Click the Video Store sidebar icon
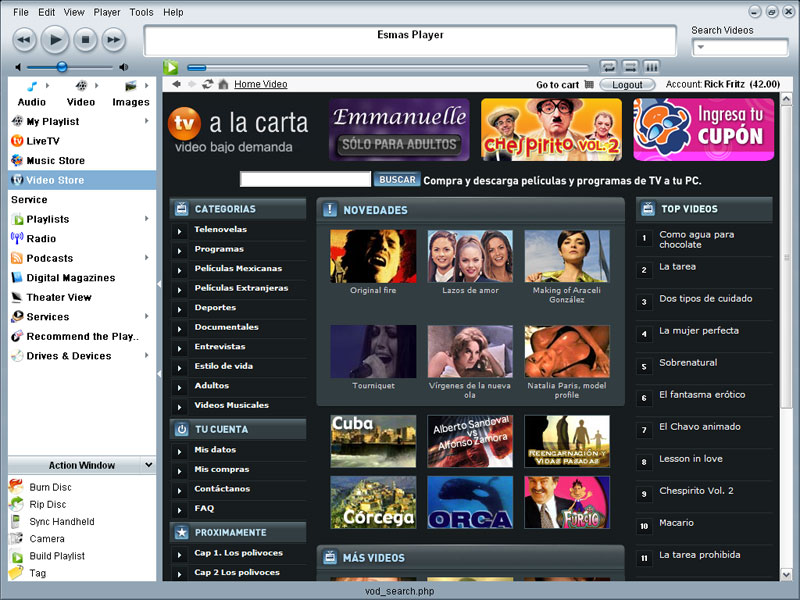This screenshot has width=800, height=600. [17, 180]
